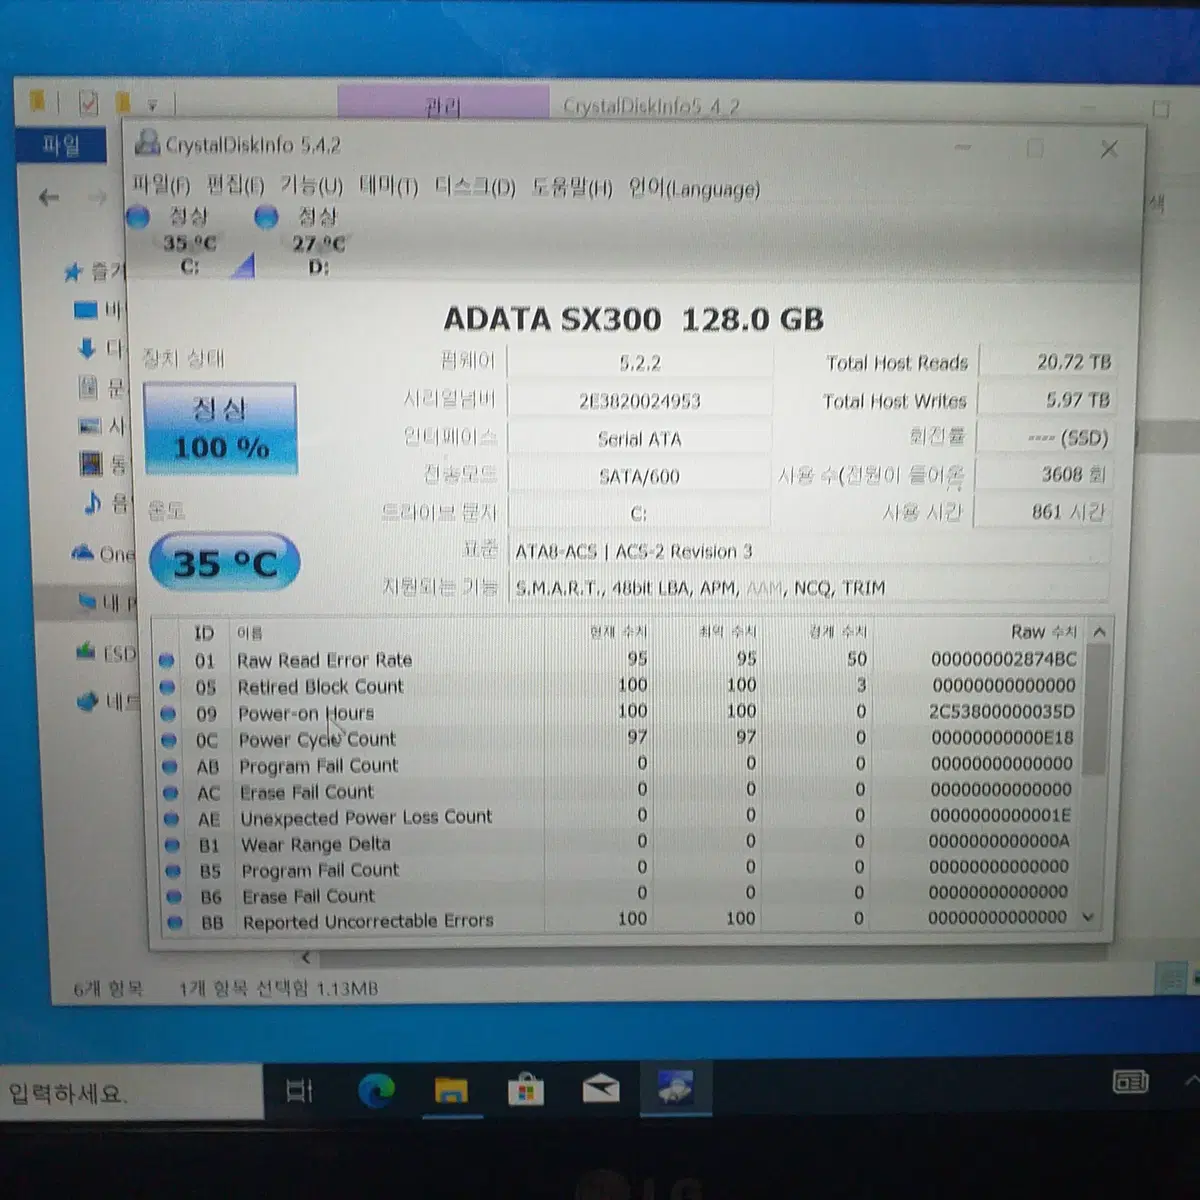Click status dot beside AB Program Fail Count
Screen dimensions: 1200x1200
pyautogui.click(x=170, y=766)
